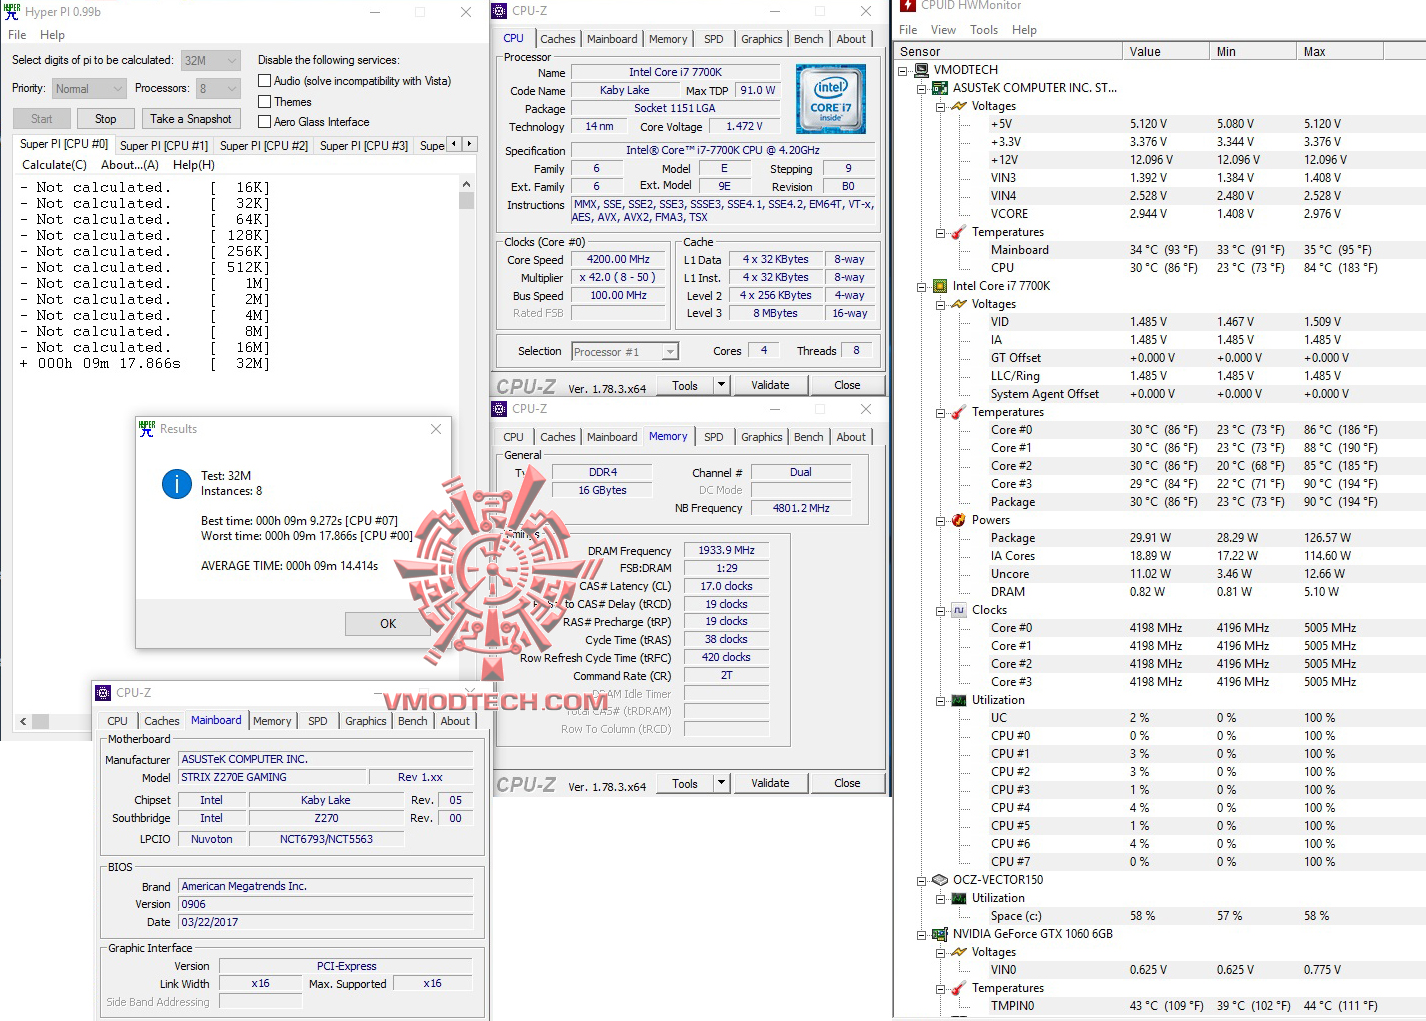Image resolution: width=1426 pixels, height=1021 pixels.
Task: Collapse the Utilization tree node in HWMonitor
Action: (x=940, y=699)
